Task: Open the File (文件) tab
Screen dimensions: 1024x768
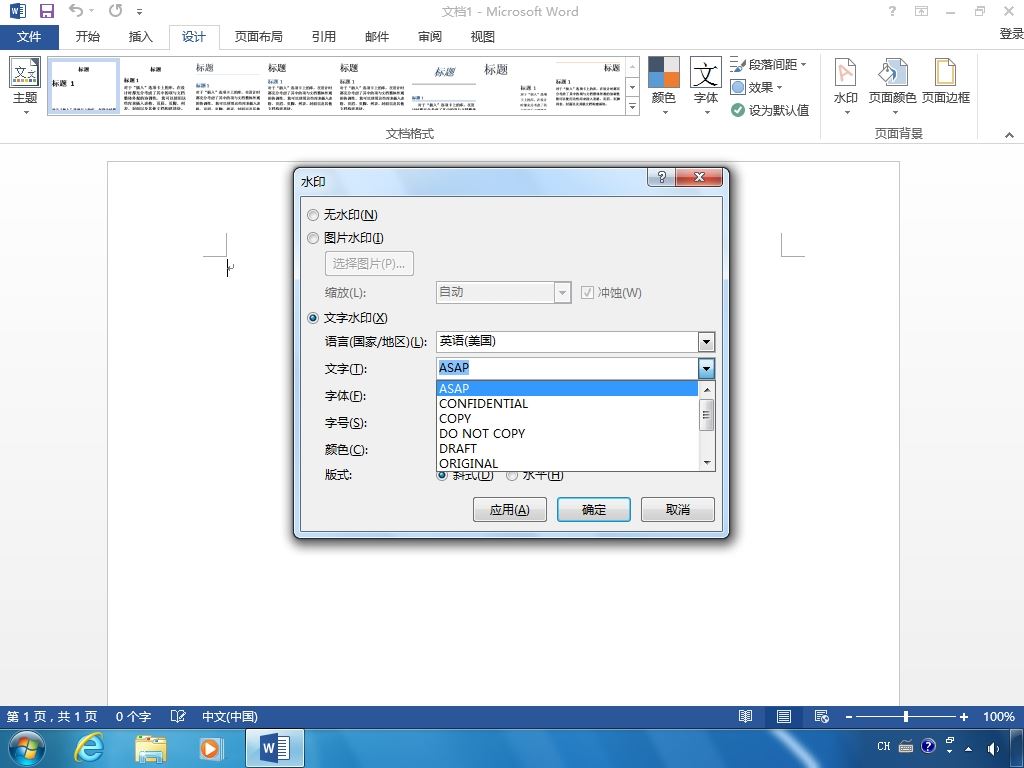Action: point(29,37)
